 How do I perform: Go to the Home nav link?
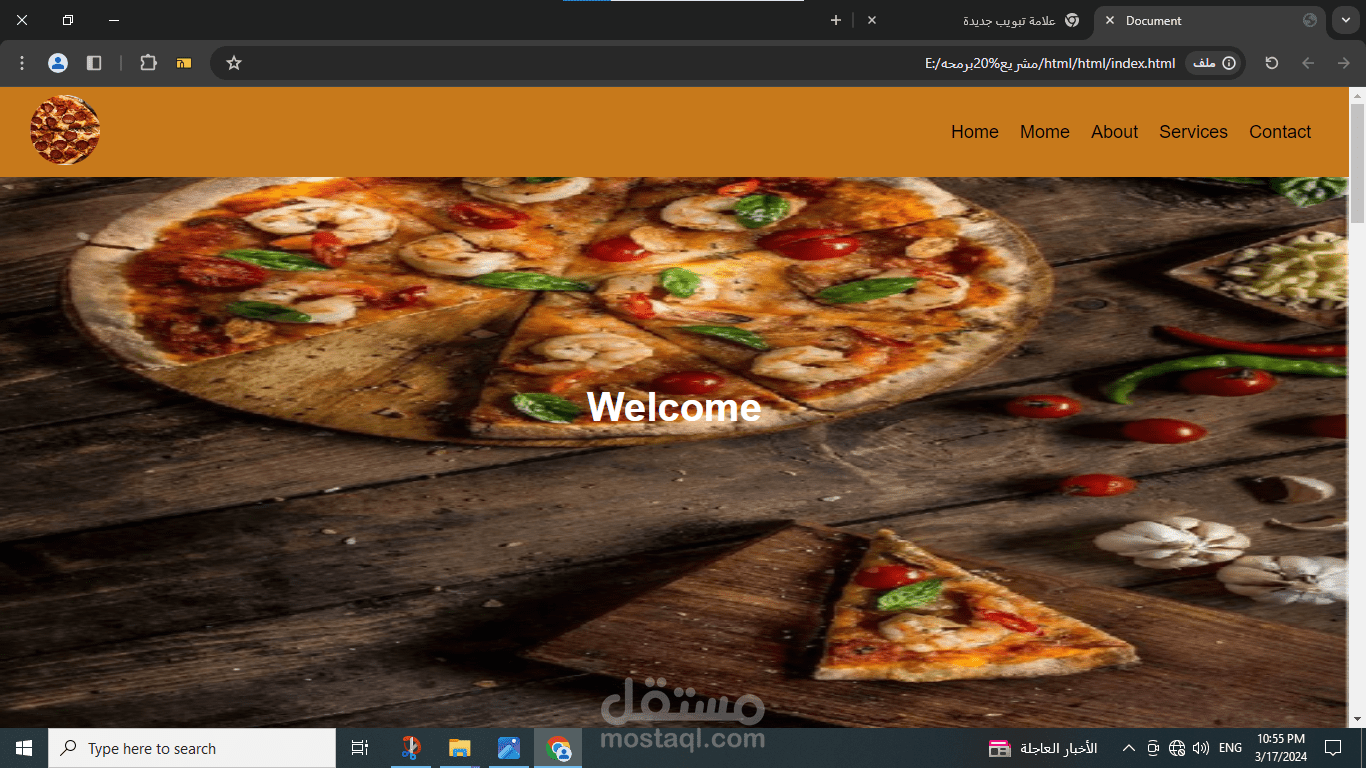point(975,132)
